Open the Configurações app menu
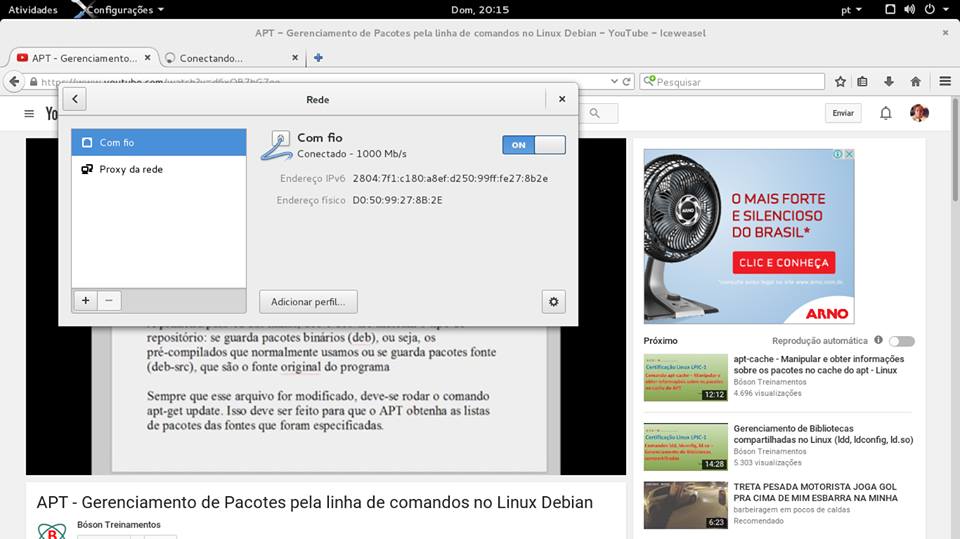This screenshot has height=539, width=960. (120, 10)
